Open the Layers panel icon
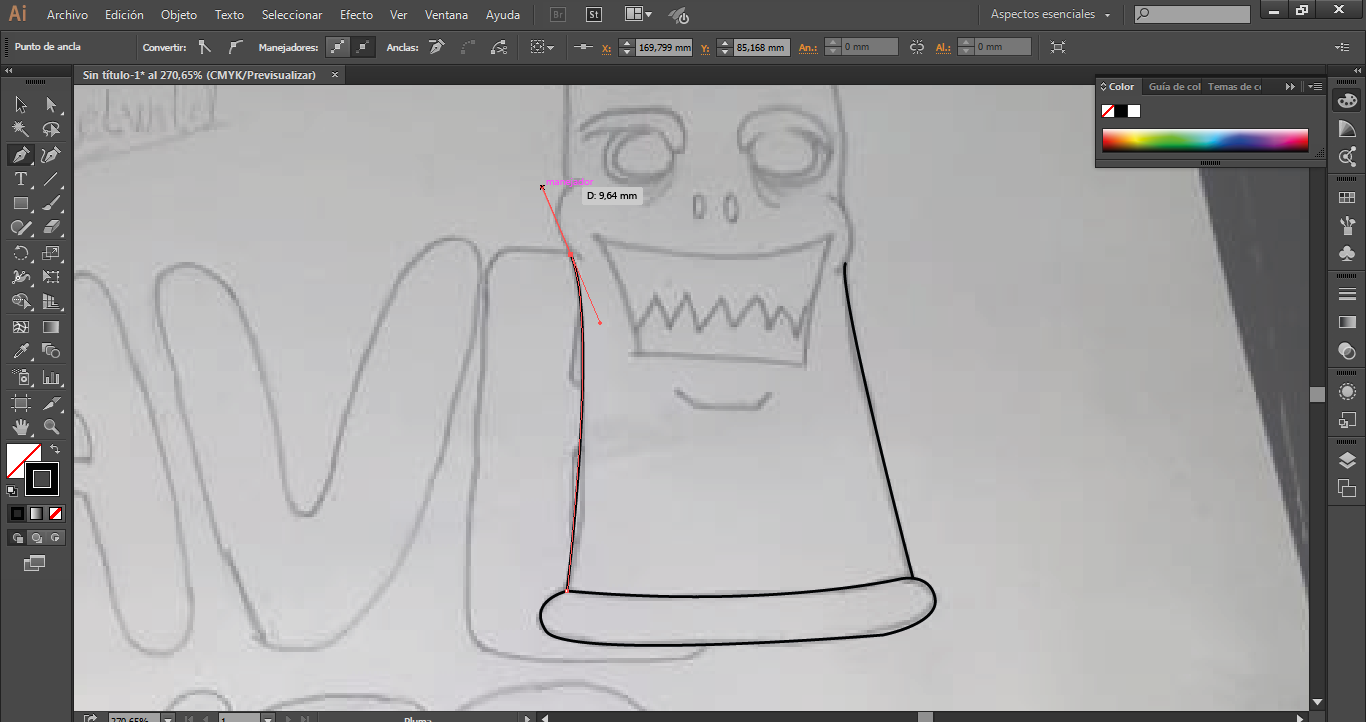This screenshot has width=1366, height=722. (1347, 460)
